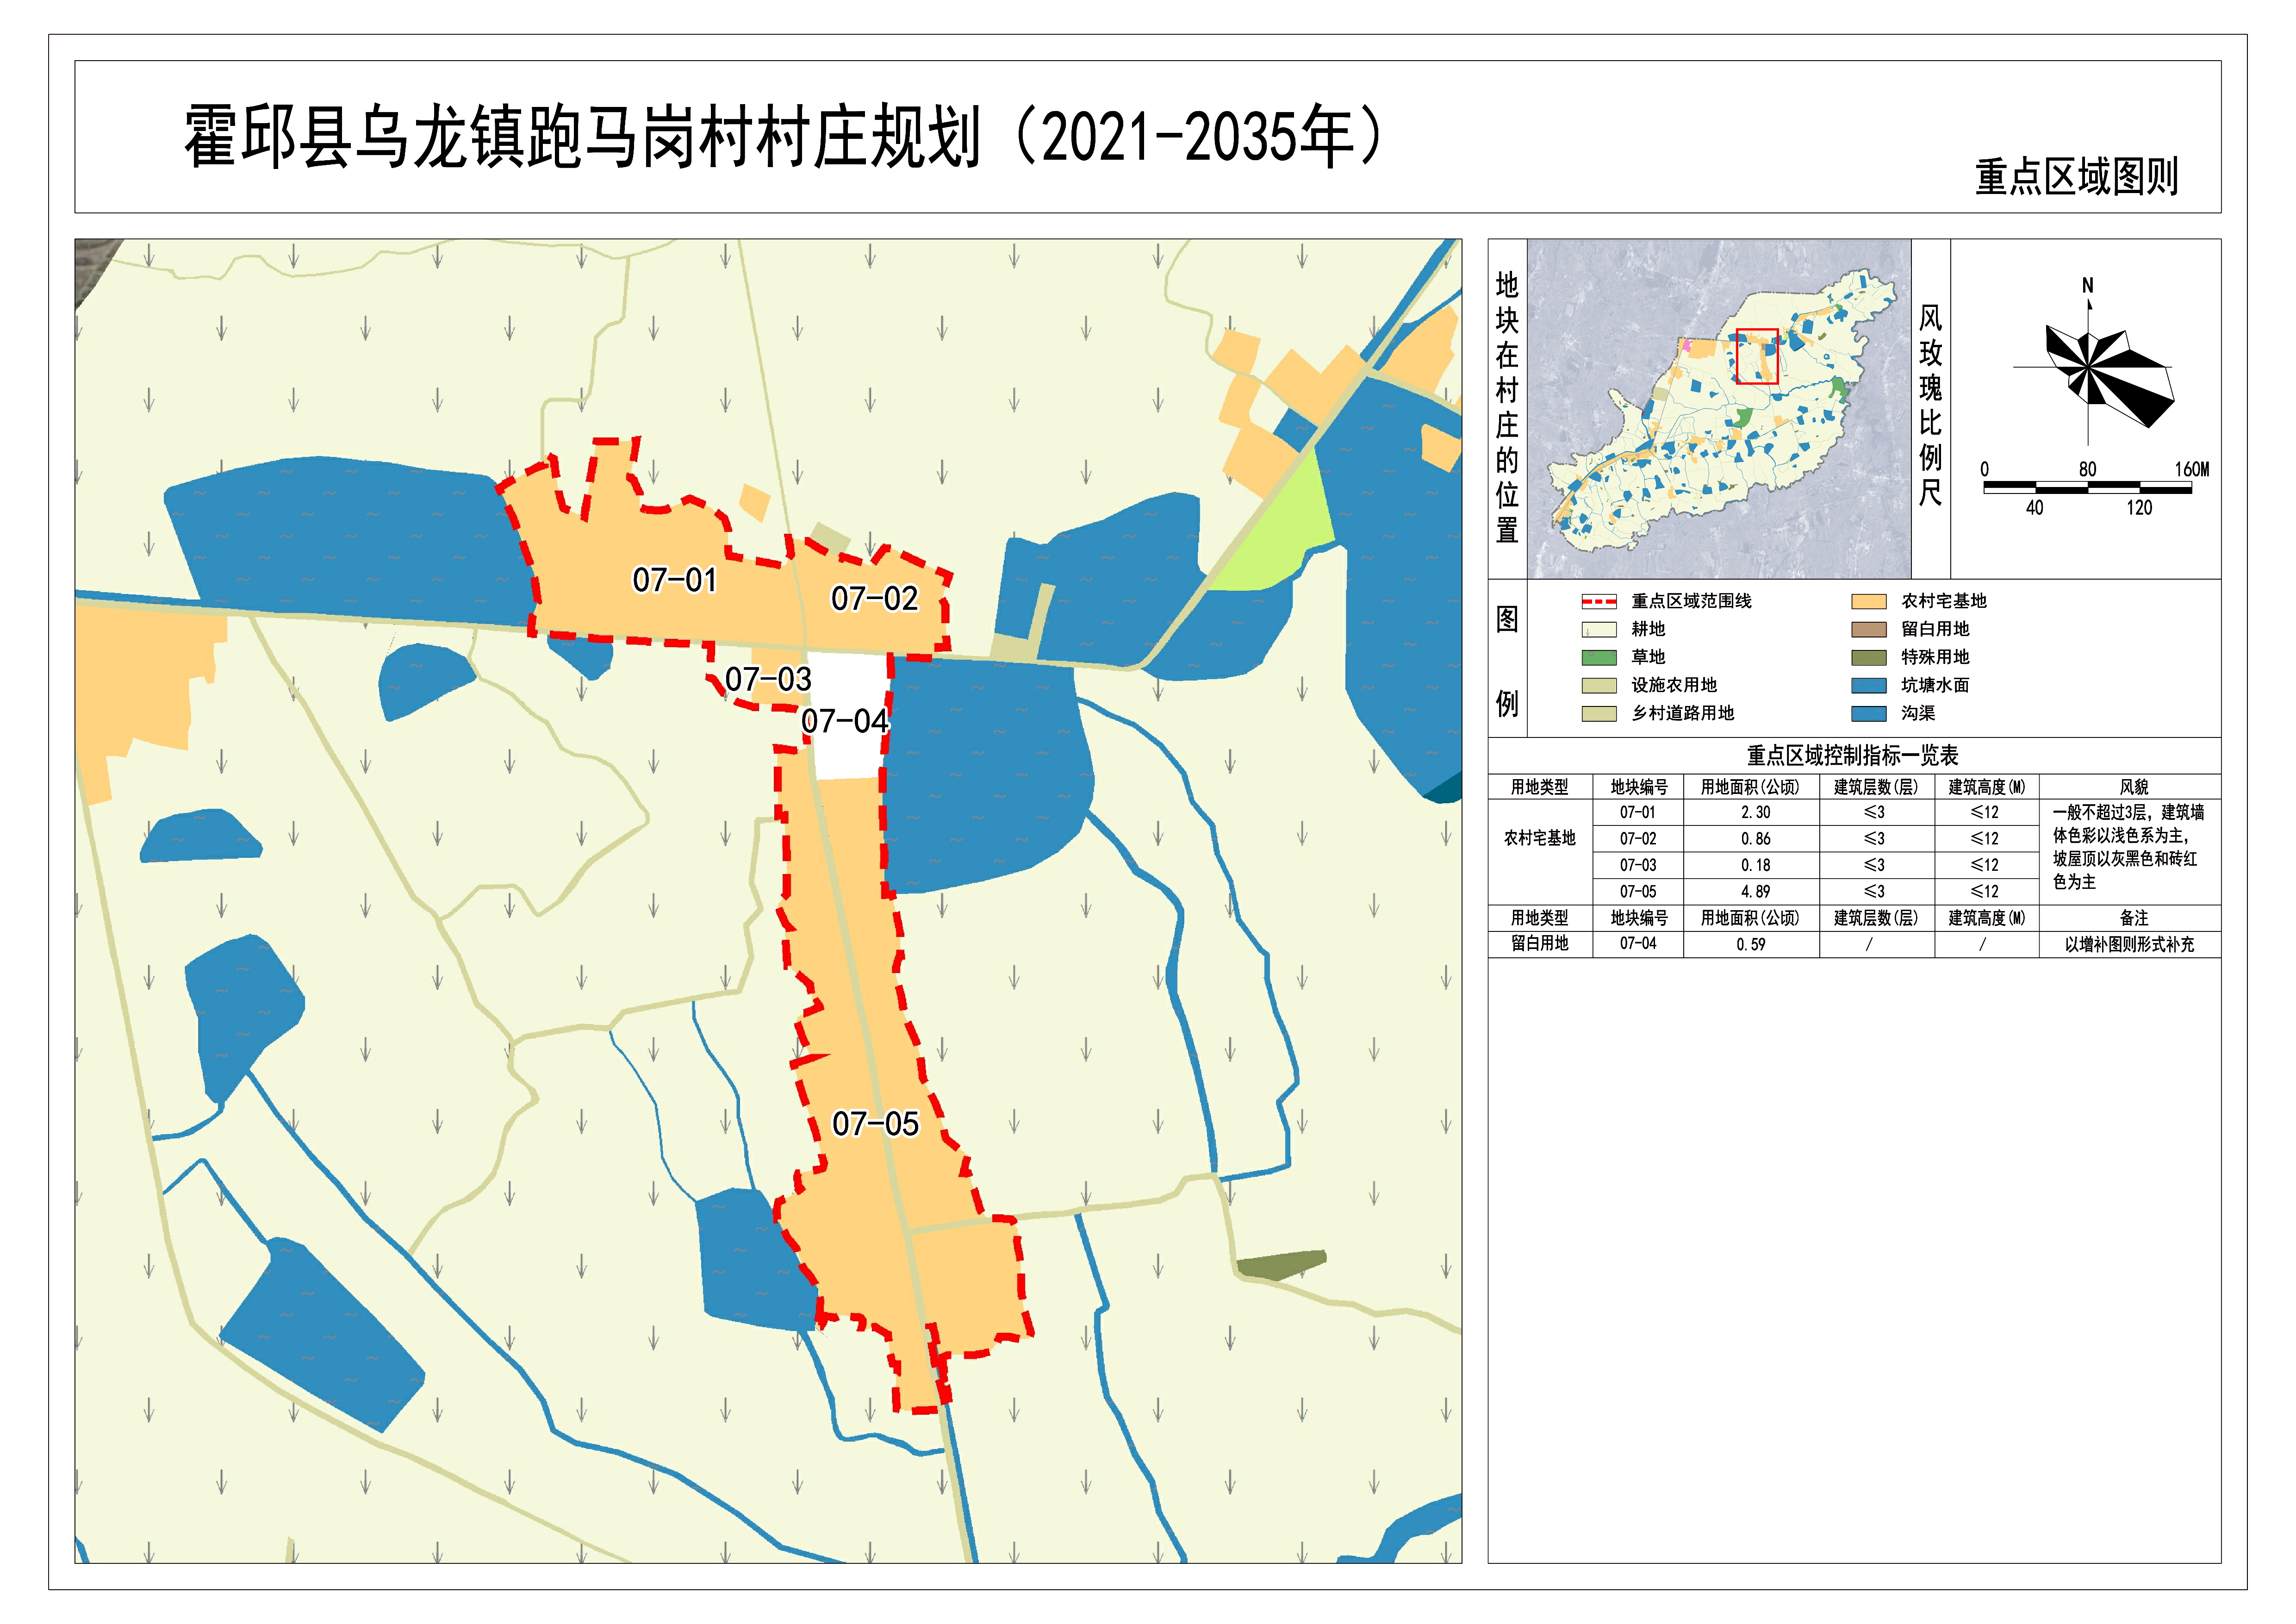Click the 重点区域范围线 legend label
This screenshot has width=2296, height=1624.
(1691, 601)
